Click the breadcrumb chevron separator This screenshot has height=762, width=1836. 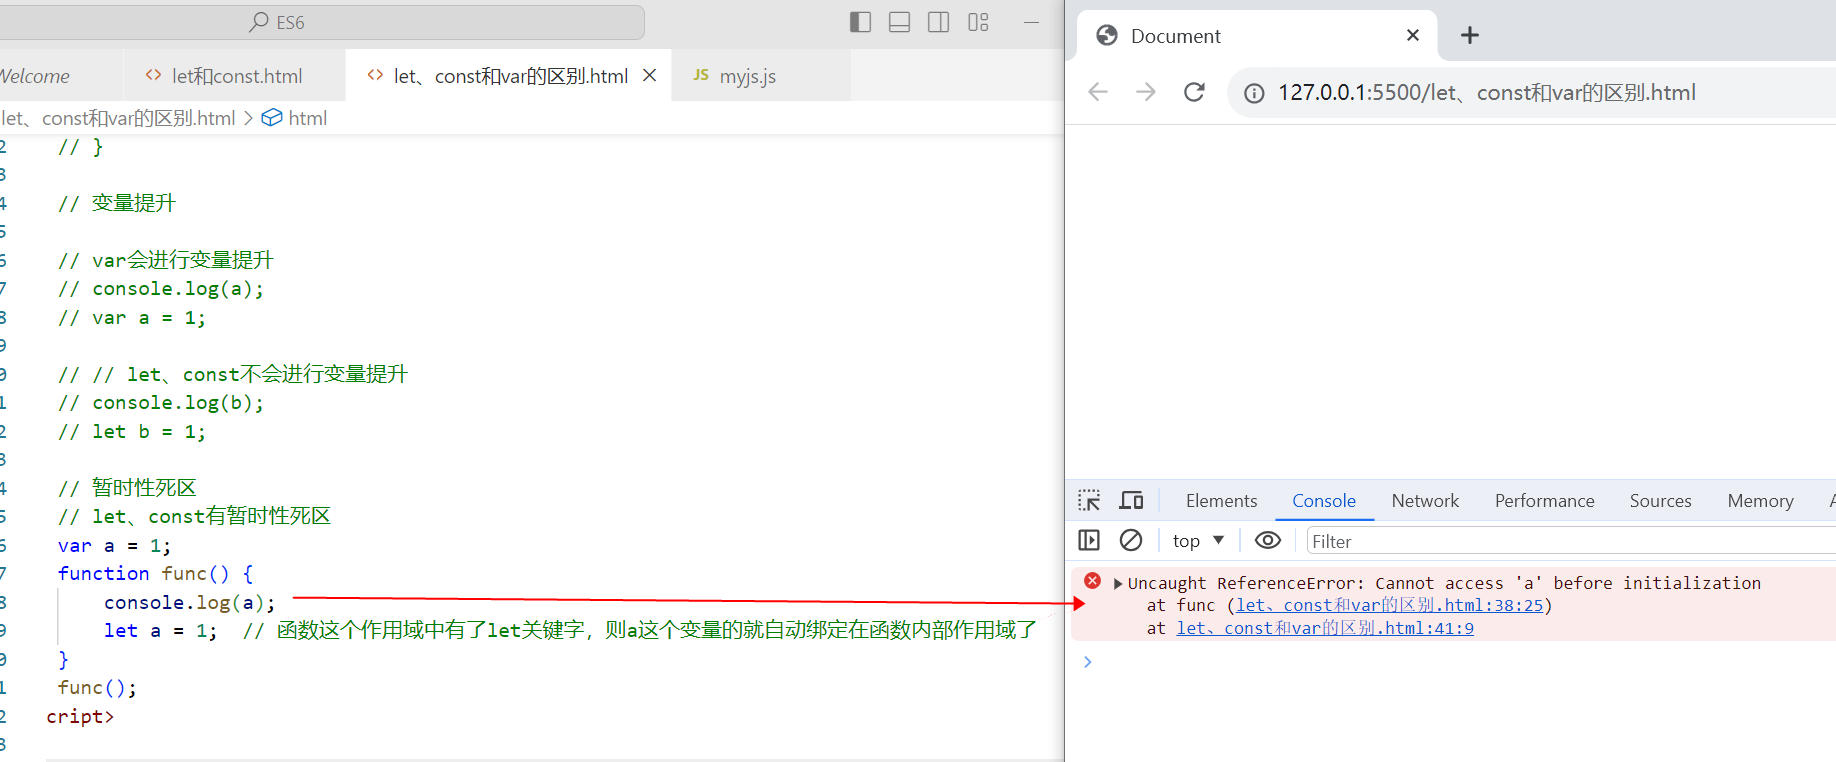point(248,118)
